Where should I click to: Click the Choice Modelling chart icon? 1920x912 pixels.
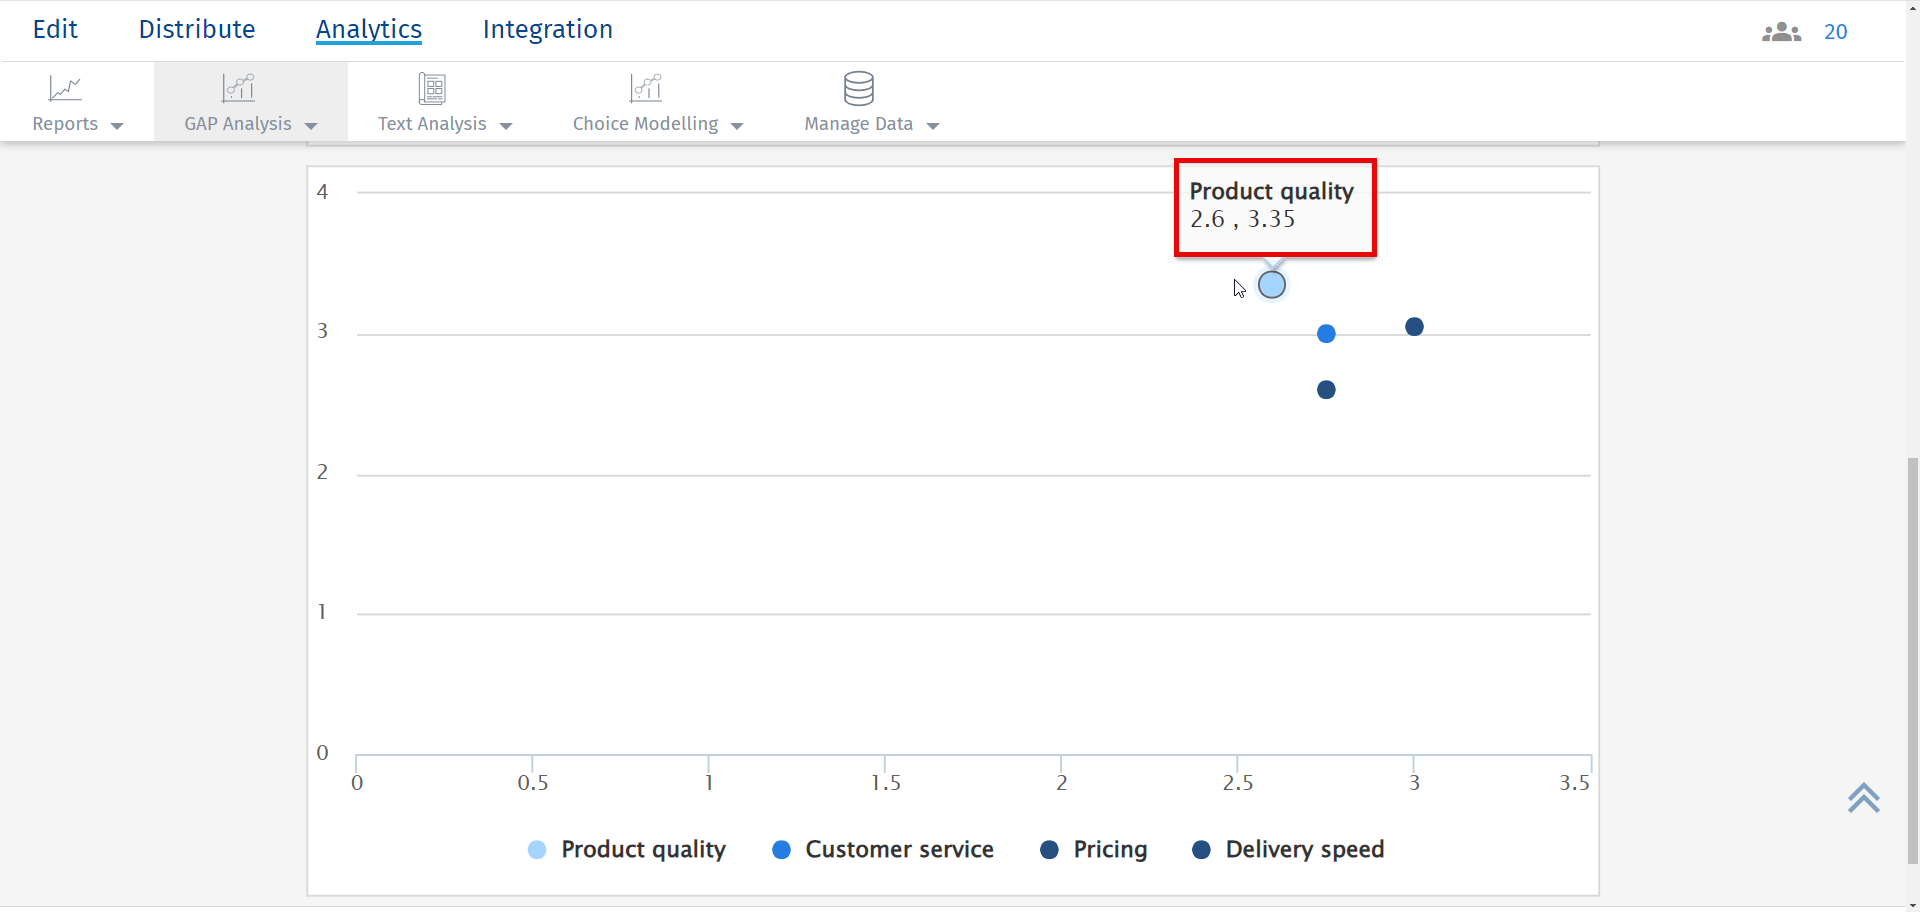point(646,89)
